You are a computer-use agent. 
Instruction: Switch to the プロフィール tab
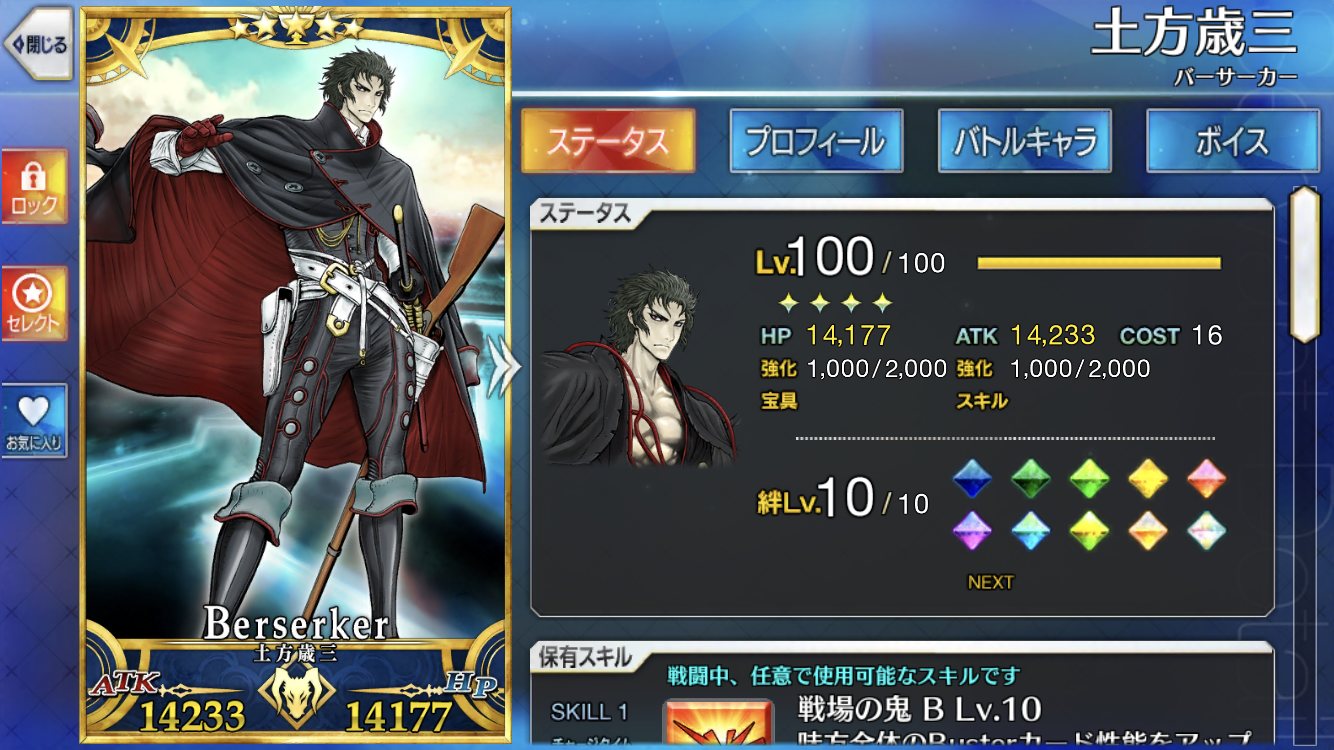click(x=816, y=141)
